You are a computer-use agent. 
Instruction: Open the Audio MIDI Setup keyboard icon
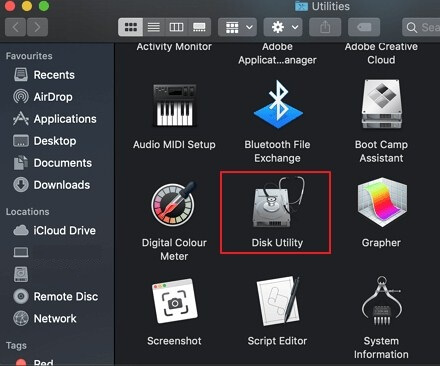pos(174,105)
